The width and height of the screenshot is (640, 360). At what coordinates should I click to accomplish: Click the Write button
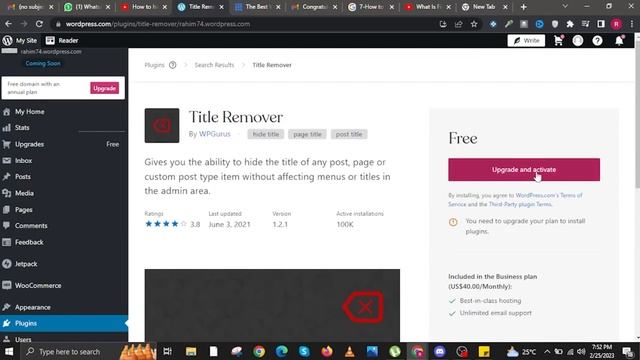point(526,40)
